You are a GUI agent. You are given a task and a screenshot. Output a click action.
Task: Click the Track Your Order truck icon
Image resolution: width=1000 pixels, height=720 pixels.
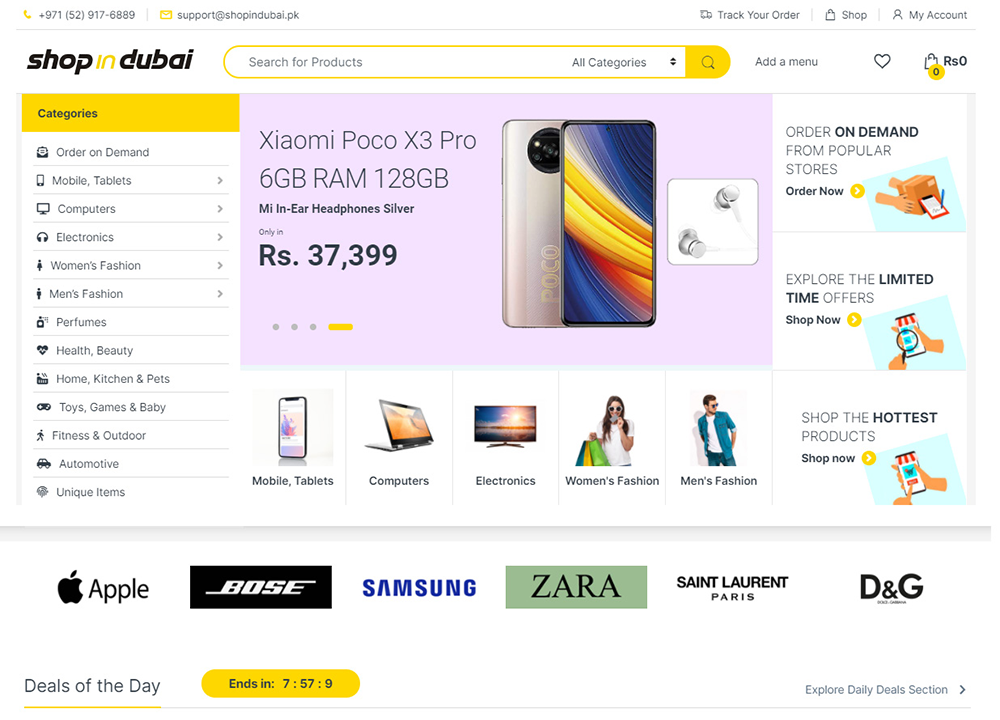(x=706, y=15)
